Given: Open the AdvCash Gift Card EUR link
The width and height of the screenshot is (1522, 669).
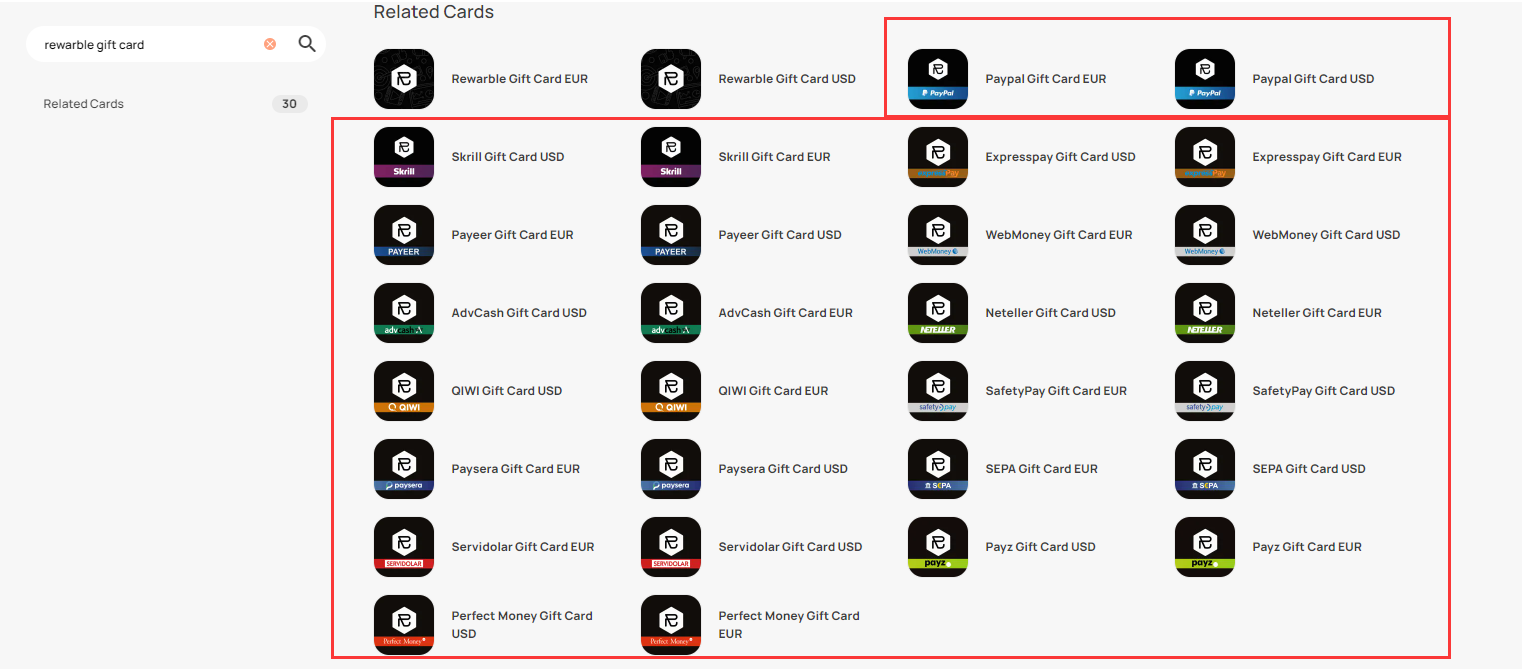Looking at the screenshot, I should pyautogui.click(x=786, y=313).
